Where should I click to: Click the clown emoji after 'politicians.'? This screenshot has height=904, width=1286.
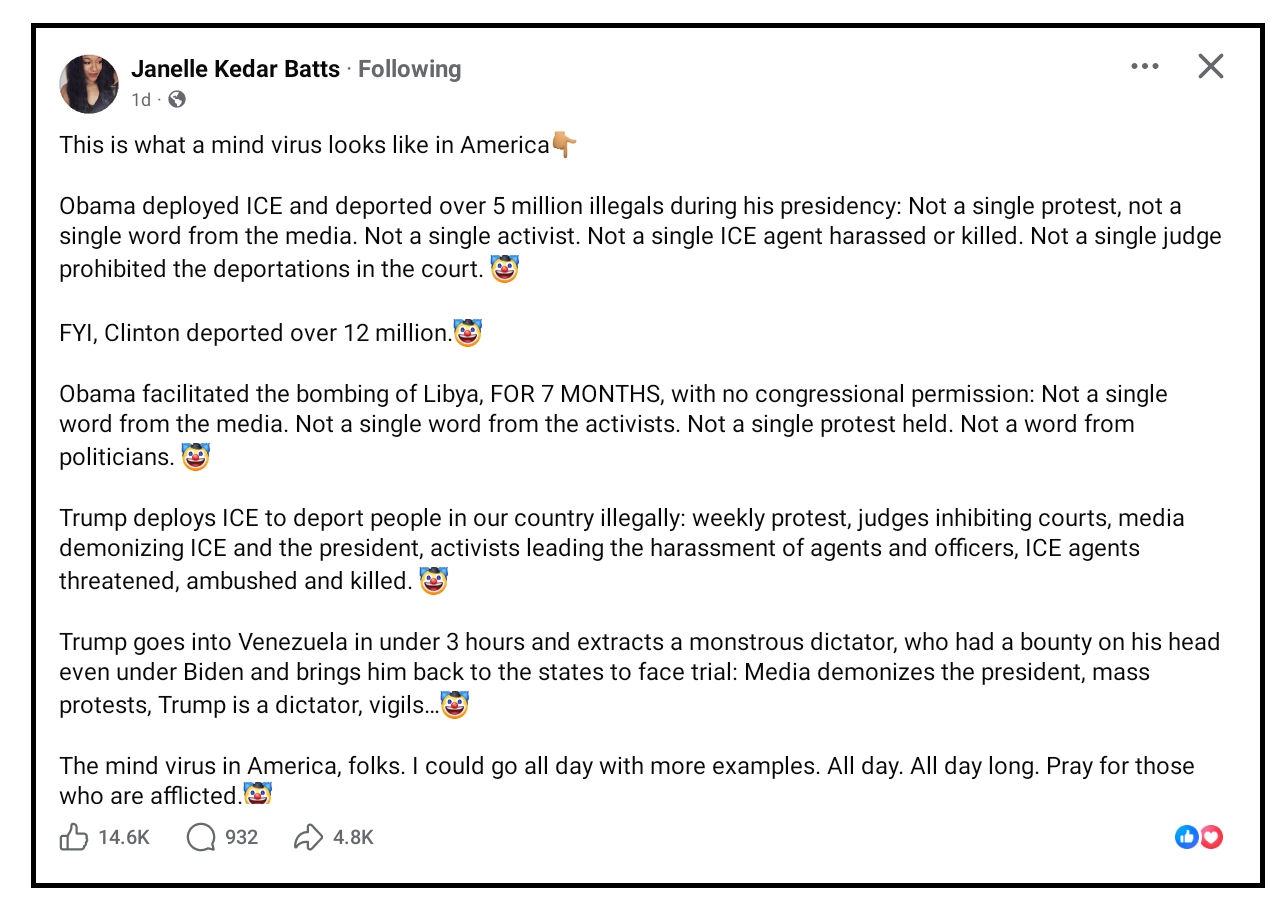click(195, 457)
